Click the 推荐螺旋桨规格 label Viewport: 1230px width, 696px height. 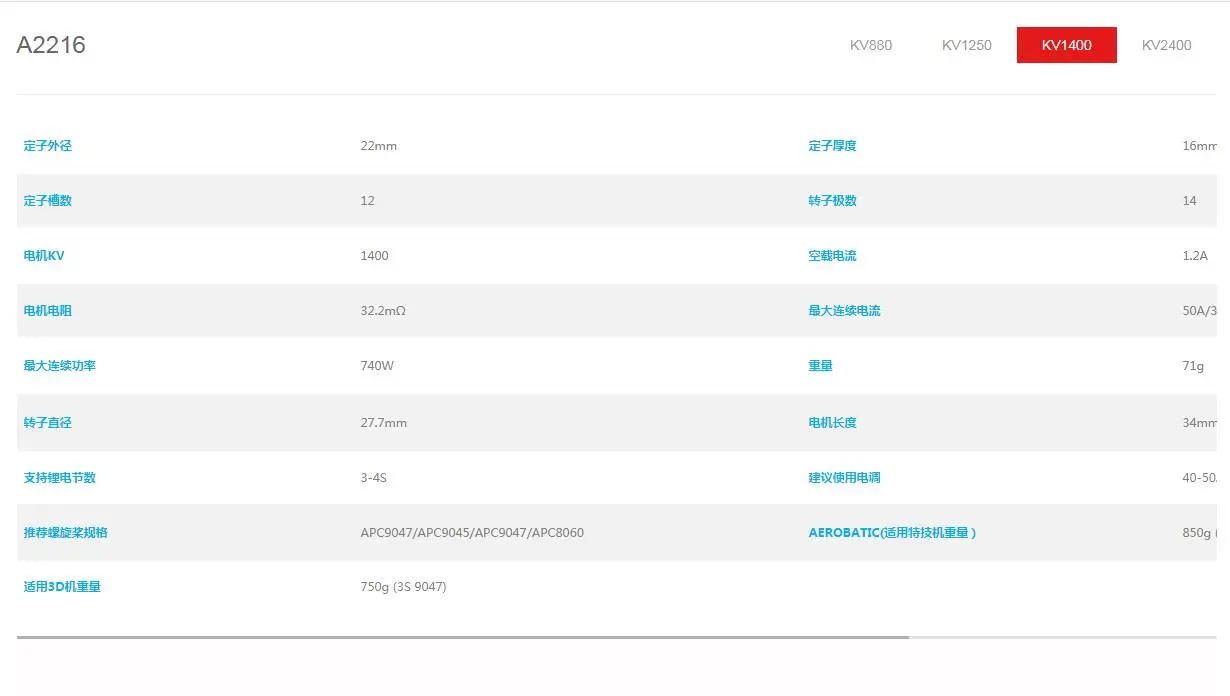click(66, 533)
